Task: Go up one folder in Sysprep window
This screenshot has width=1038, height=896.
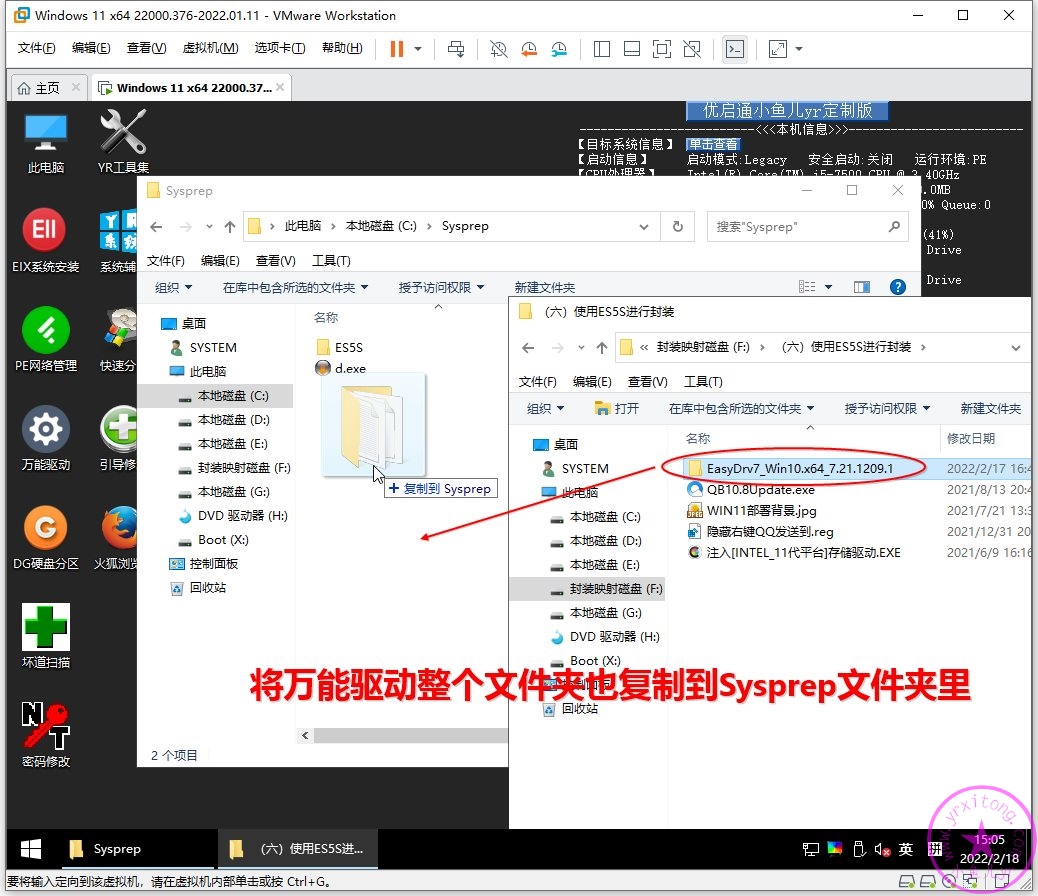Action: (230, 226)
